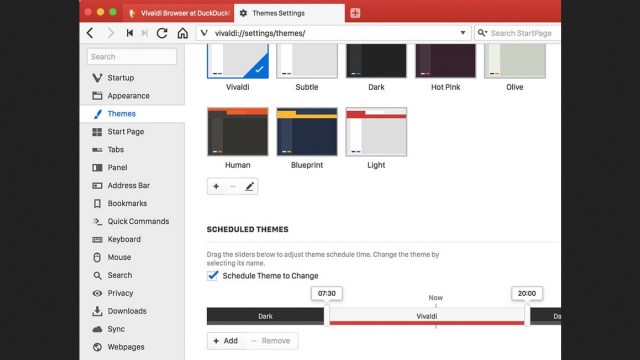This screenshot has width=640, height=360.
Task: Expand the address bar dropdown arrow
Action: [463, 33]
